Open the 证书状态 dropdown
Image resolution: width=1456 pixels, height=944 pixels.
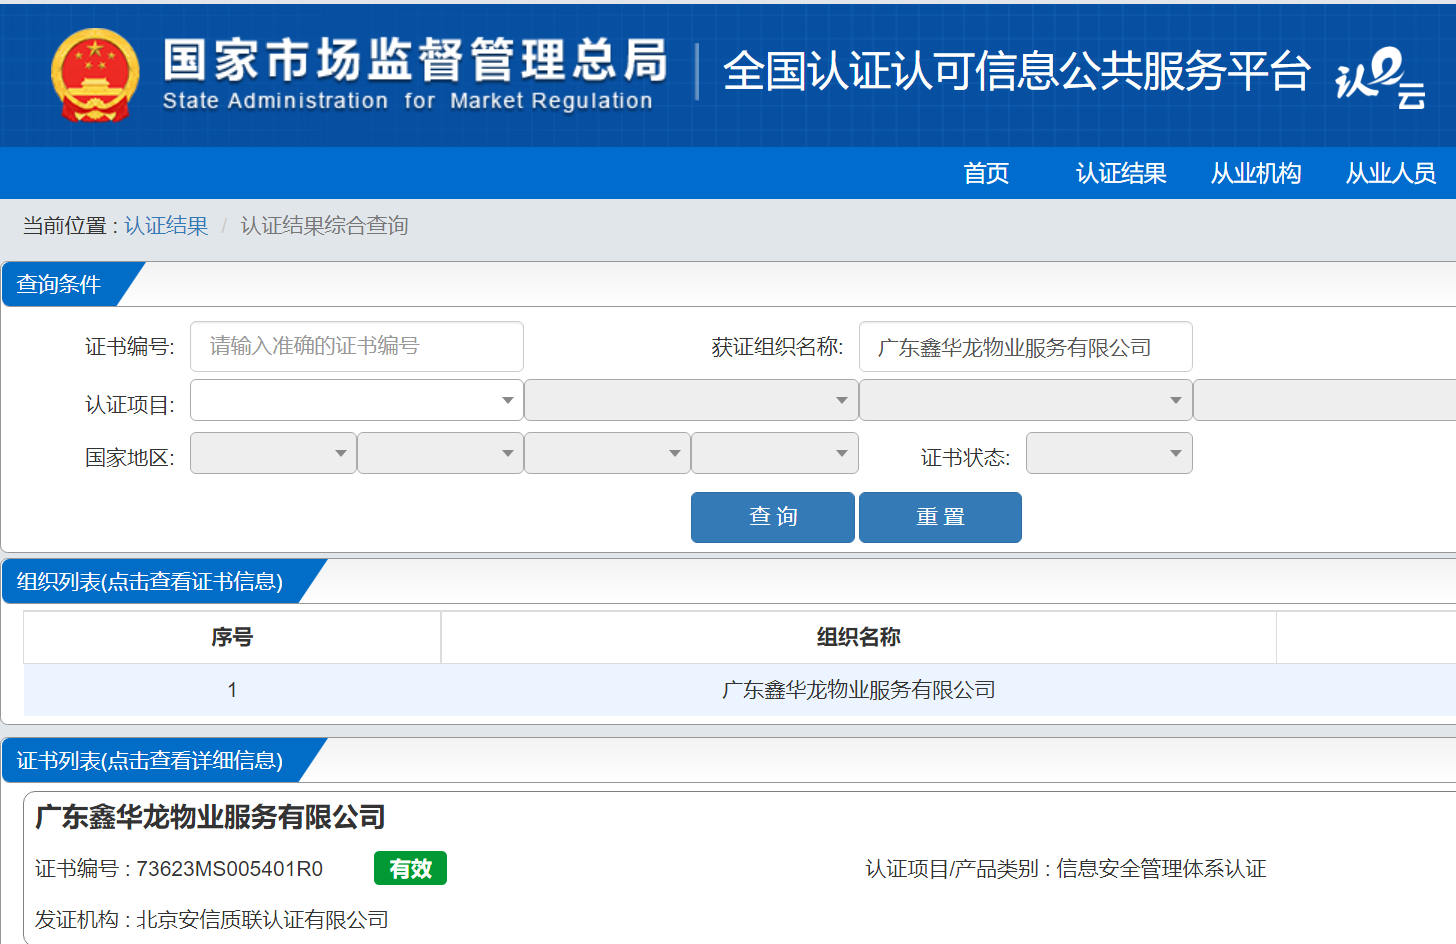(1109, 453)
